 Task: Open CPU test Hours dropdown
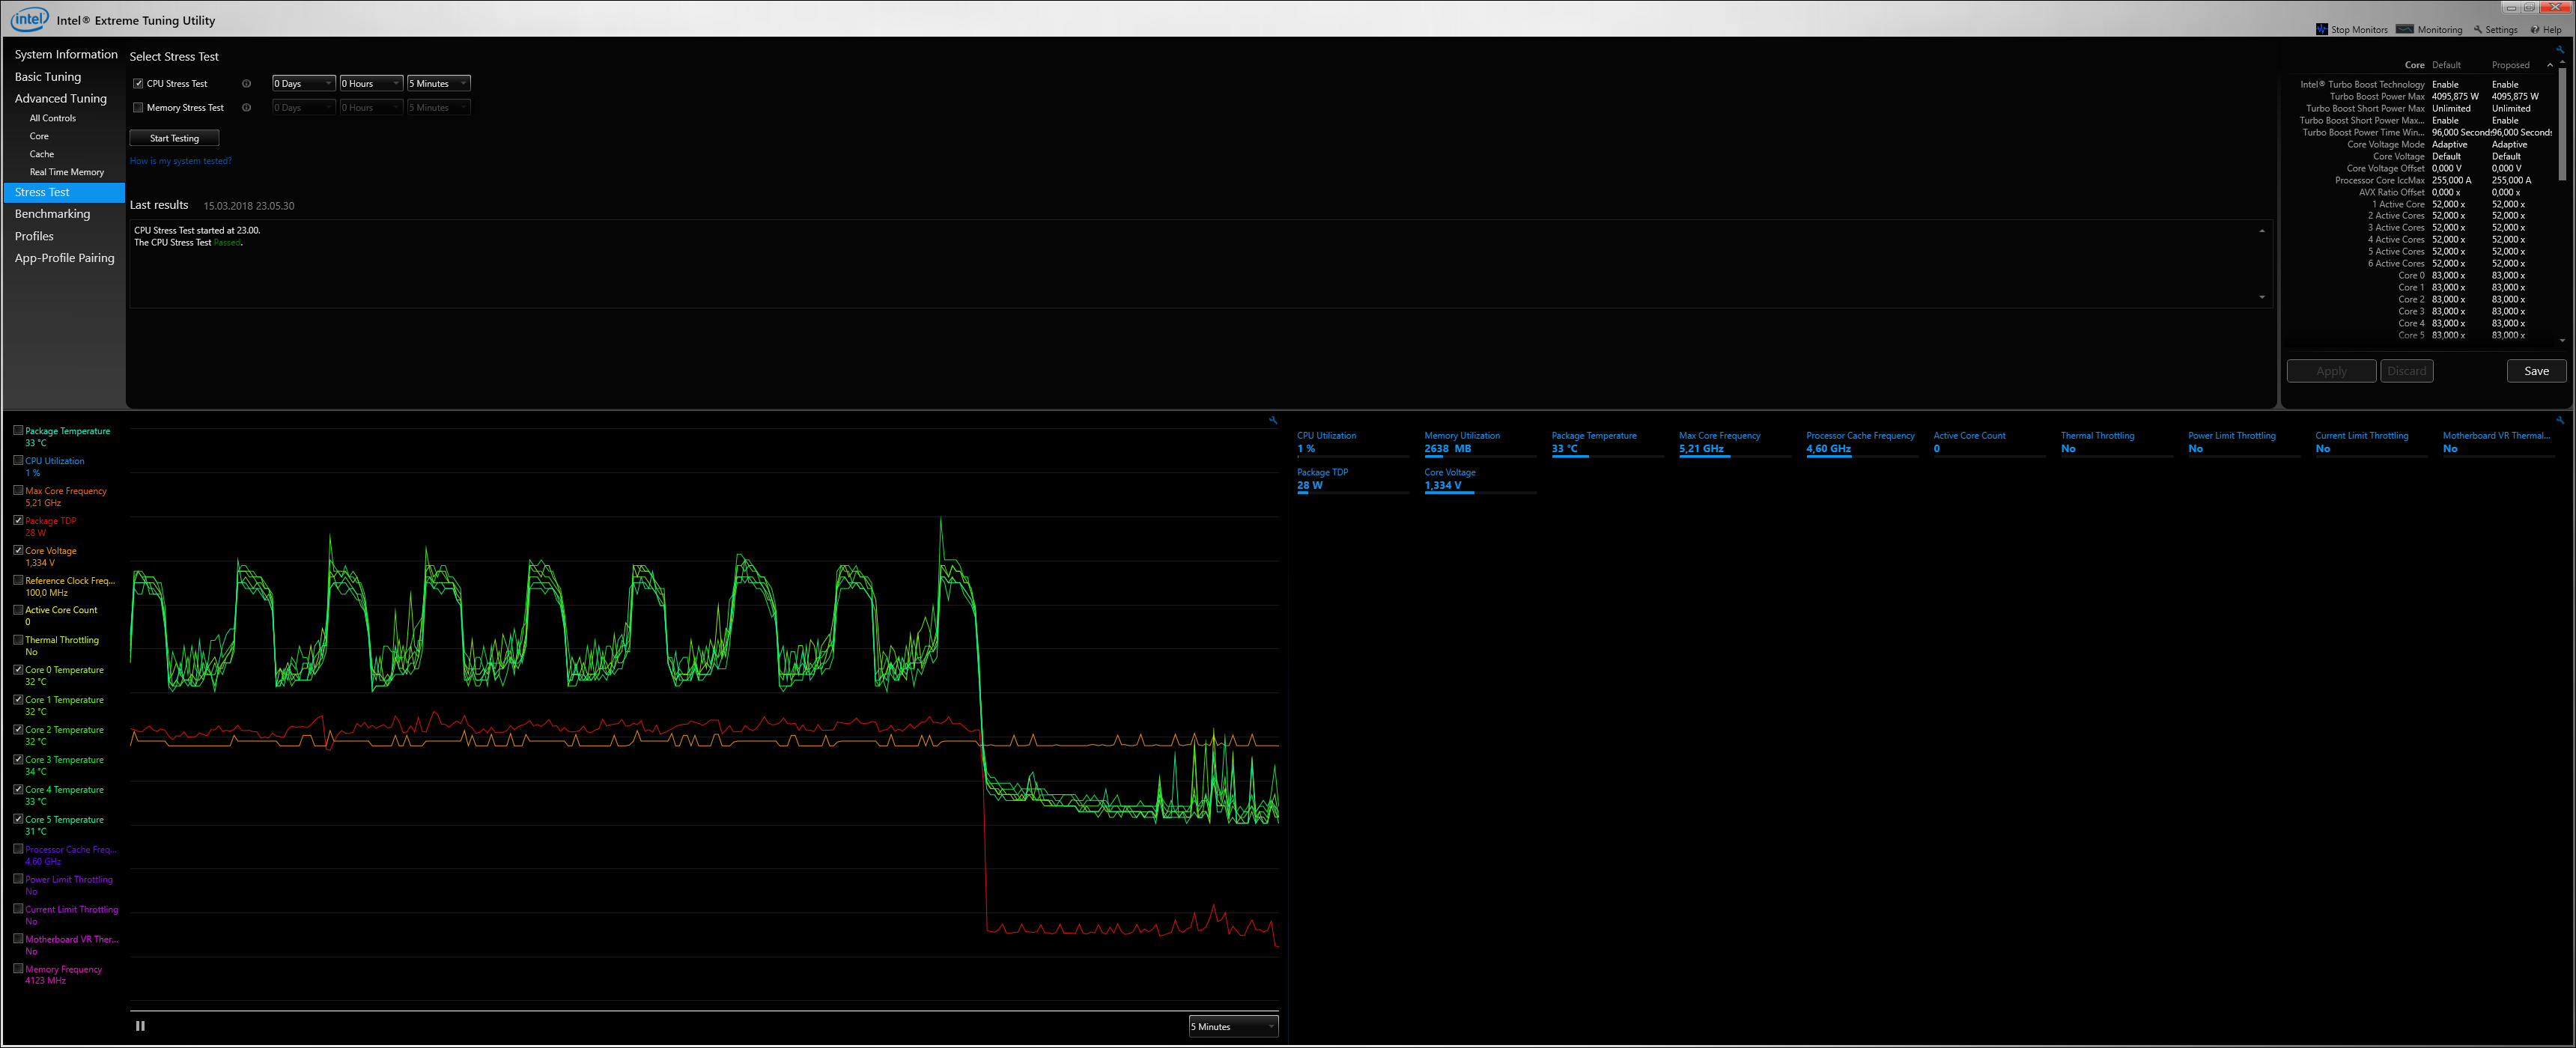[371, 83]
